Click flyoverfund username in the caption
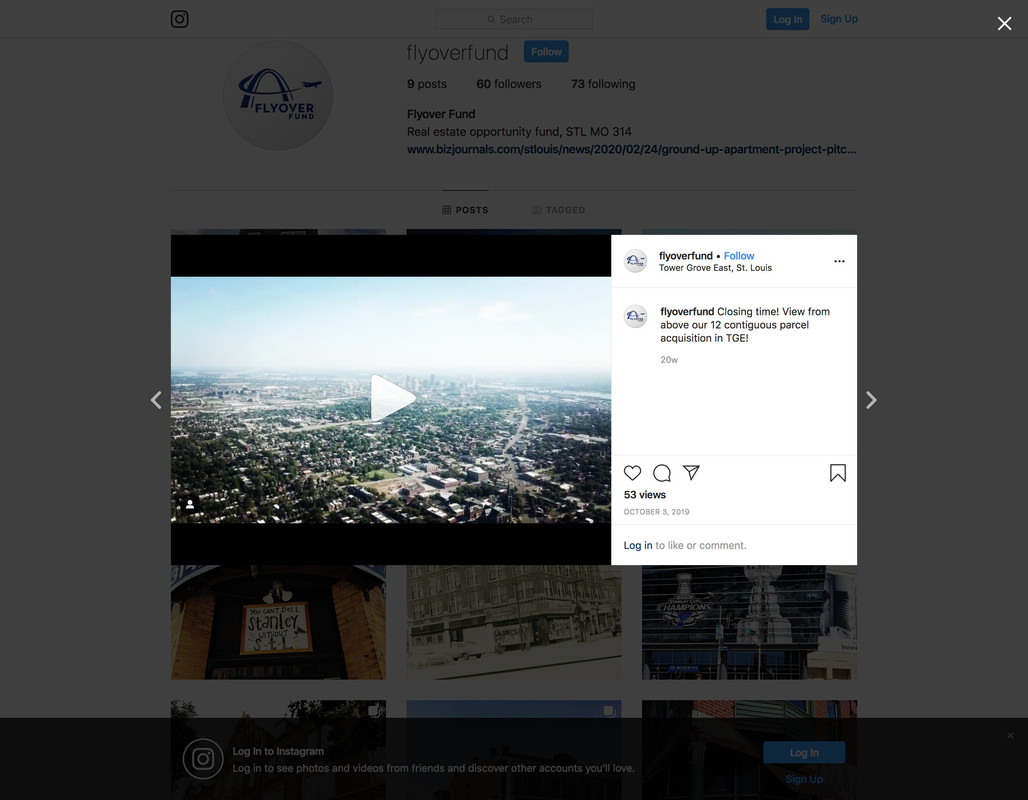1028x800 pixels. point(687,311)
